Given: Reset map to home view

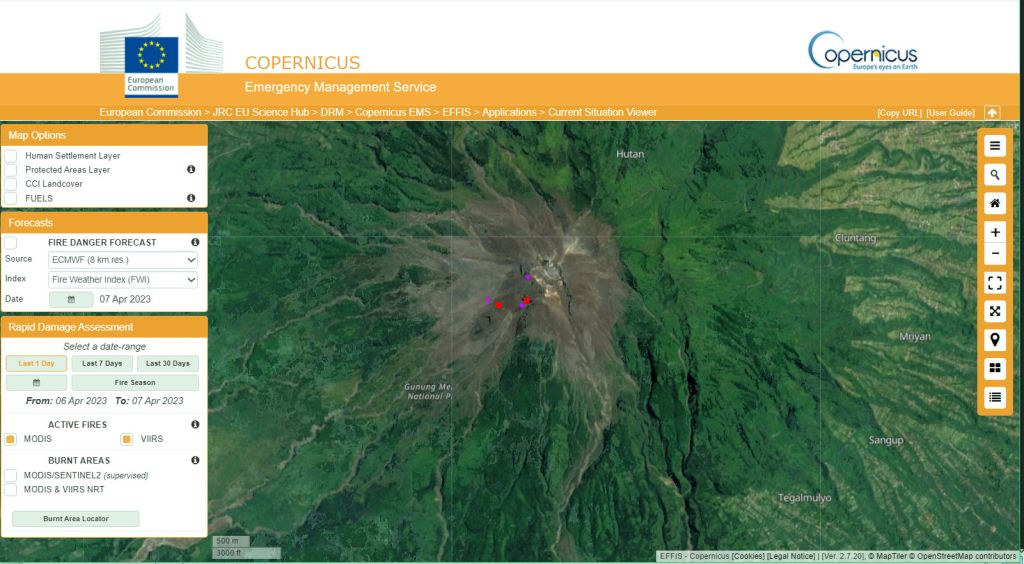Looking at the screenshot, I should 994,203.
